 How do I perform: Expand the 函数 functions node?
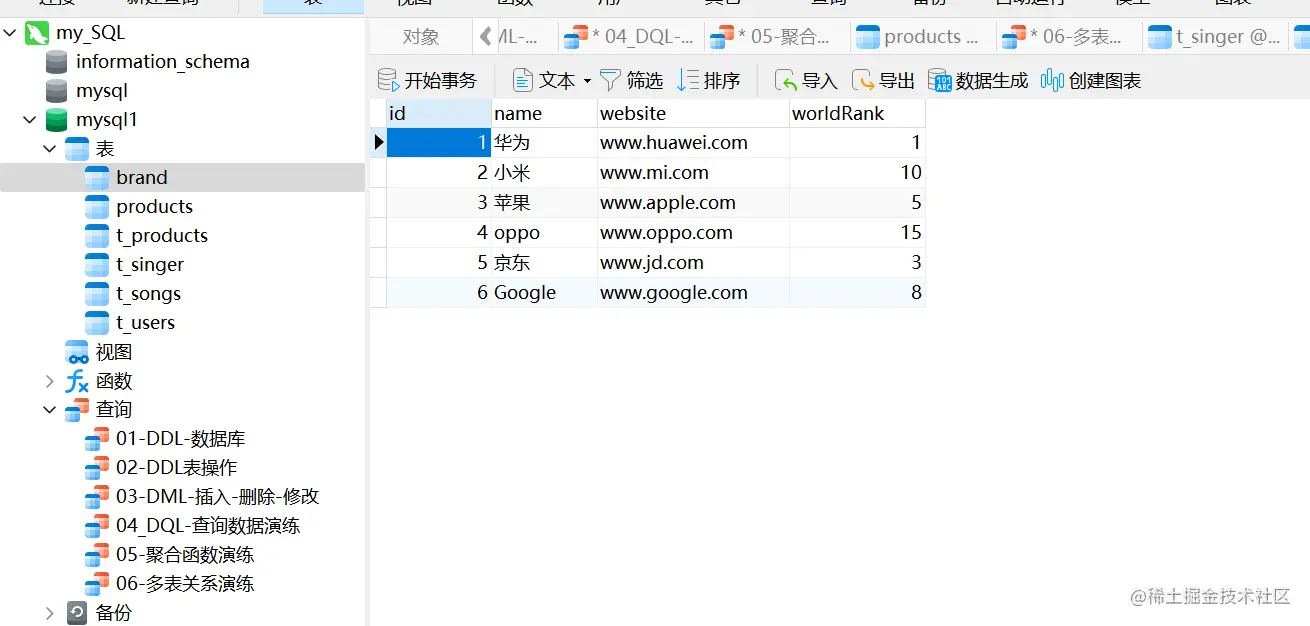click(x=50, y=381)
